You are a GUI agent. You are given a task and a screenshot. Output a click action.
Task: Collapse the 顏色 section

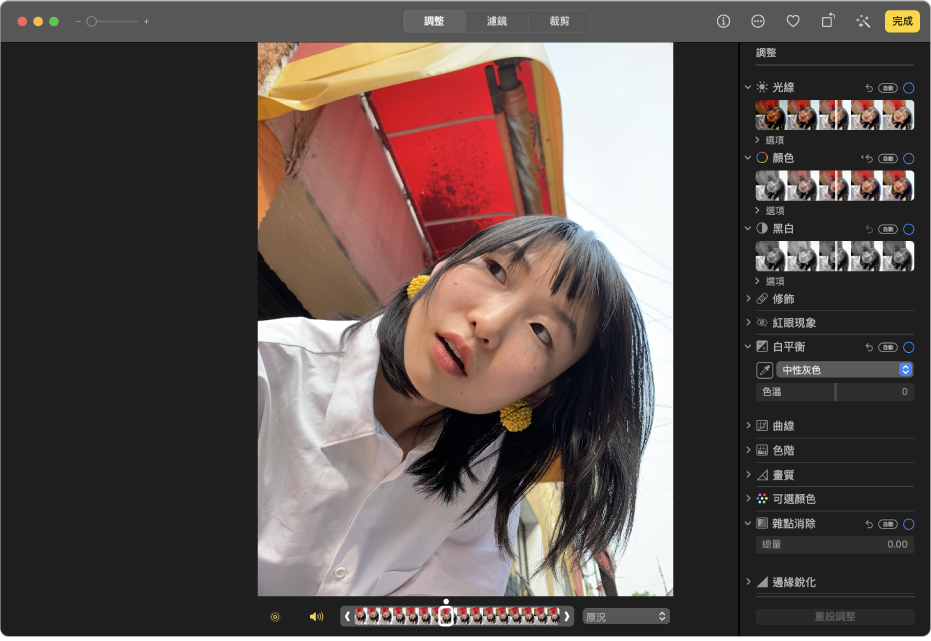point(748,158)
